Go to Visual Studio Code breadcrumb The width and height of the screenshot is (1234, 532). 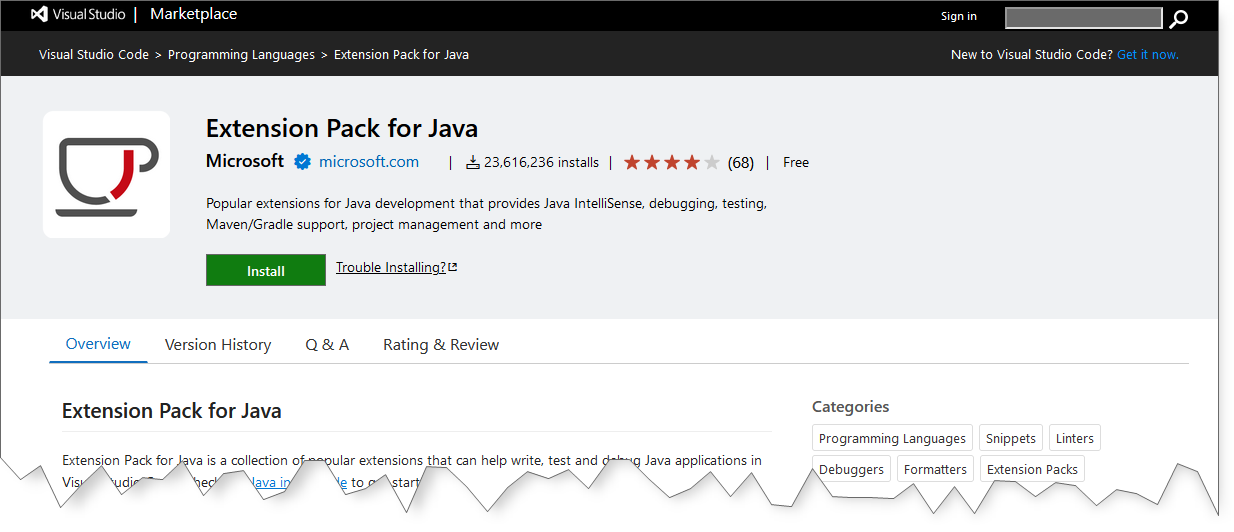(x=94, y=55)
